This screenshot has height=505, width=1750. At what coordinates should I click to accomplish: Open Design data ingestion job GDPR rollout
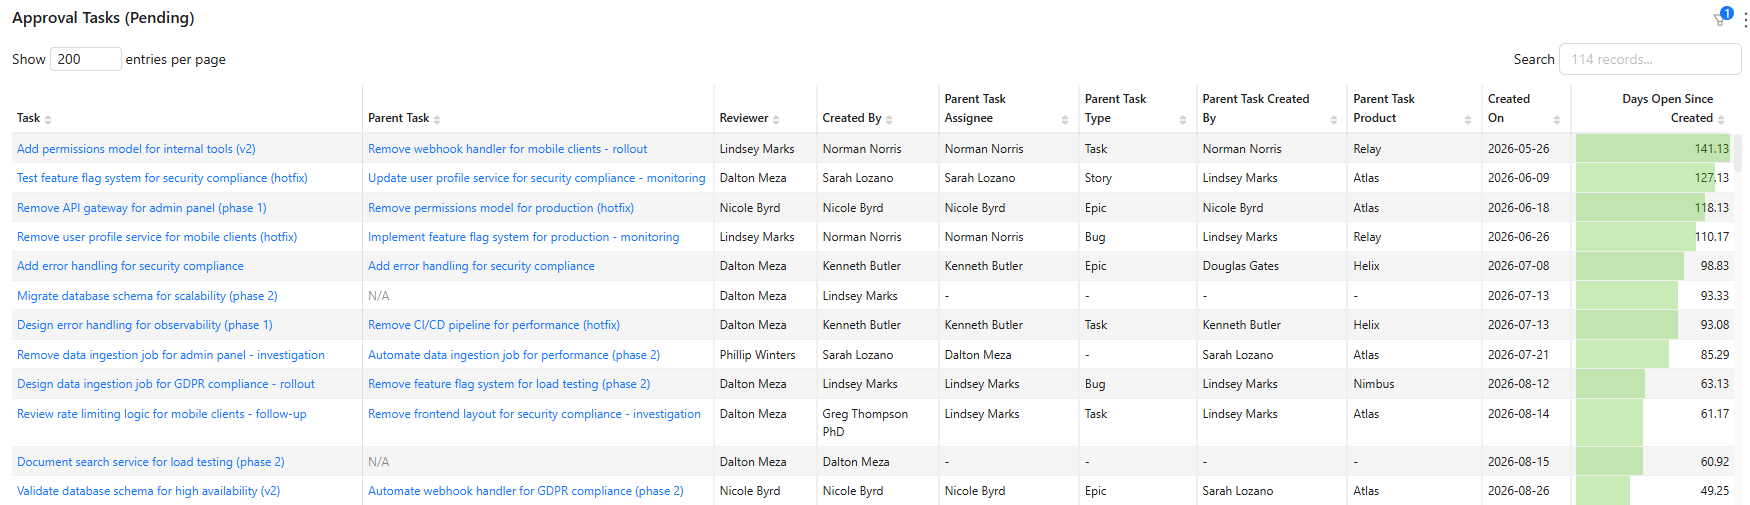166,384
